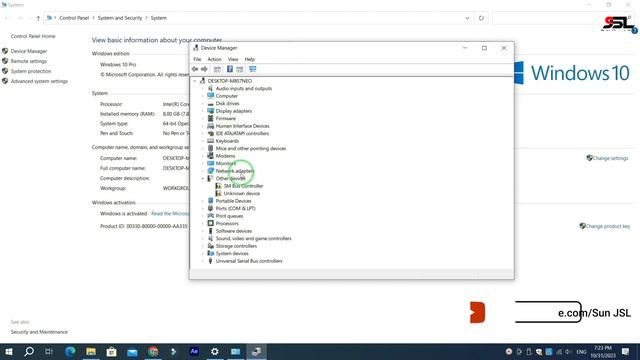Open Advanced system settings link
640x360 pixels.
click(39, 81)
